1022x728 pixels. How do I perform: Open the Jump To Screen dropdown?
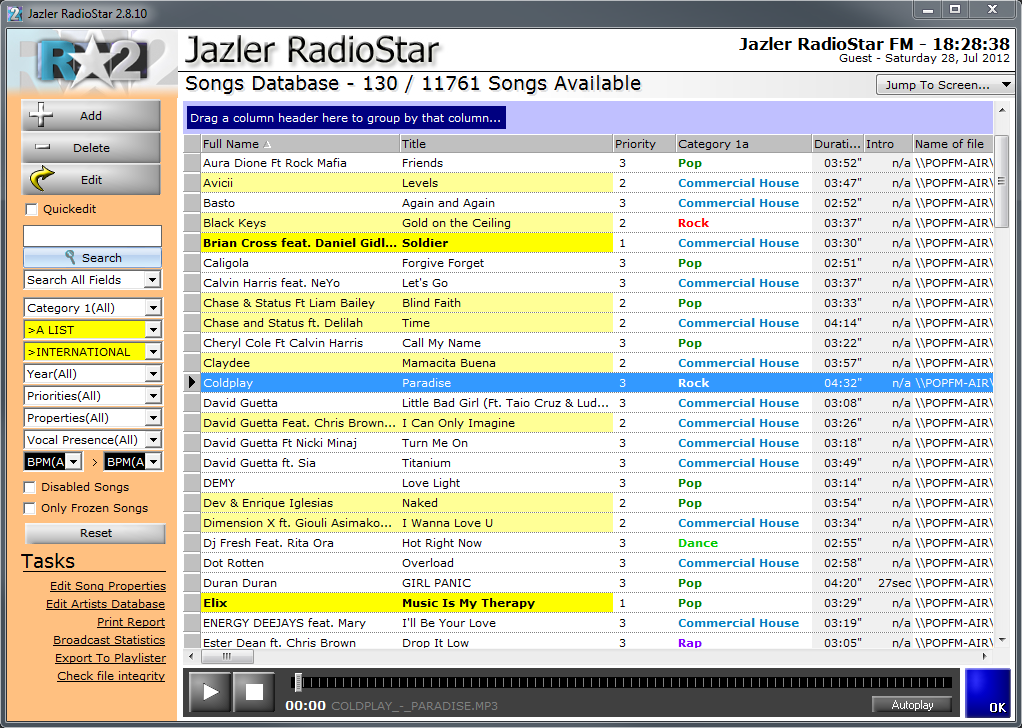click(x=944, y=85)
